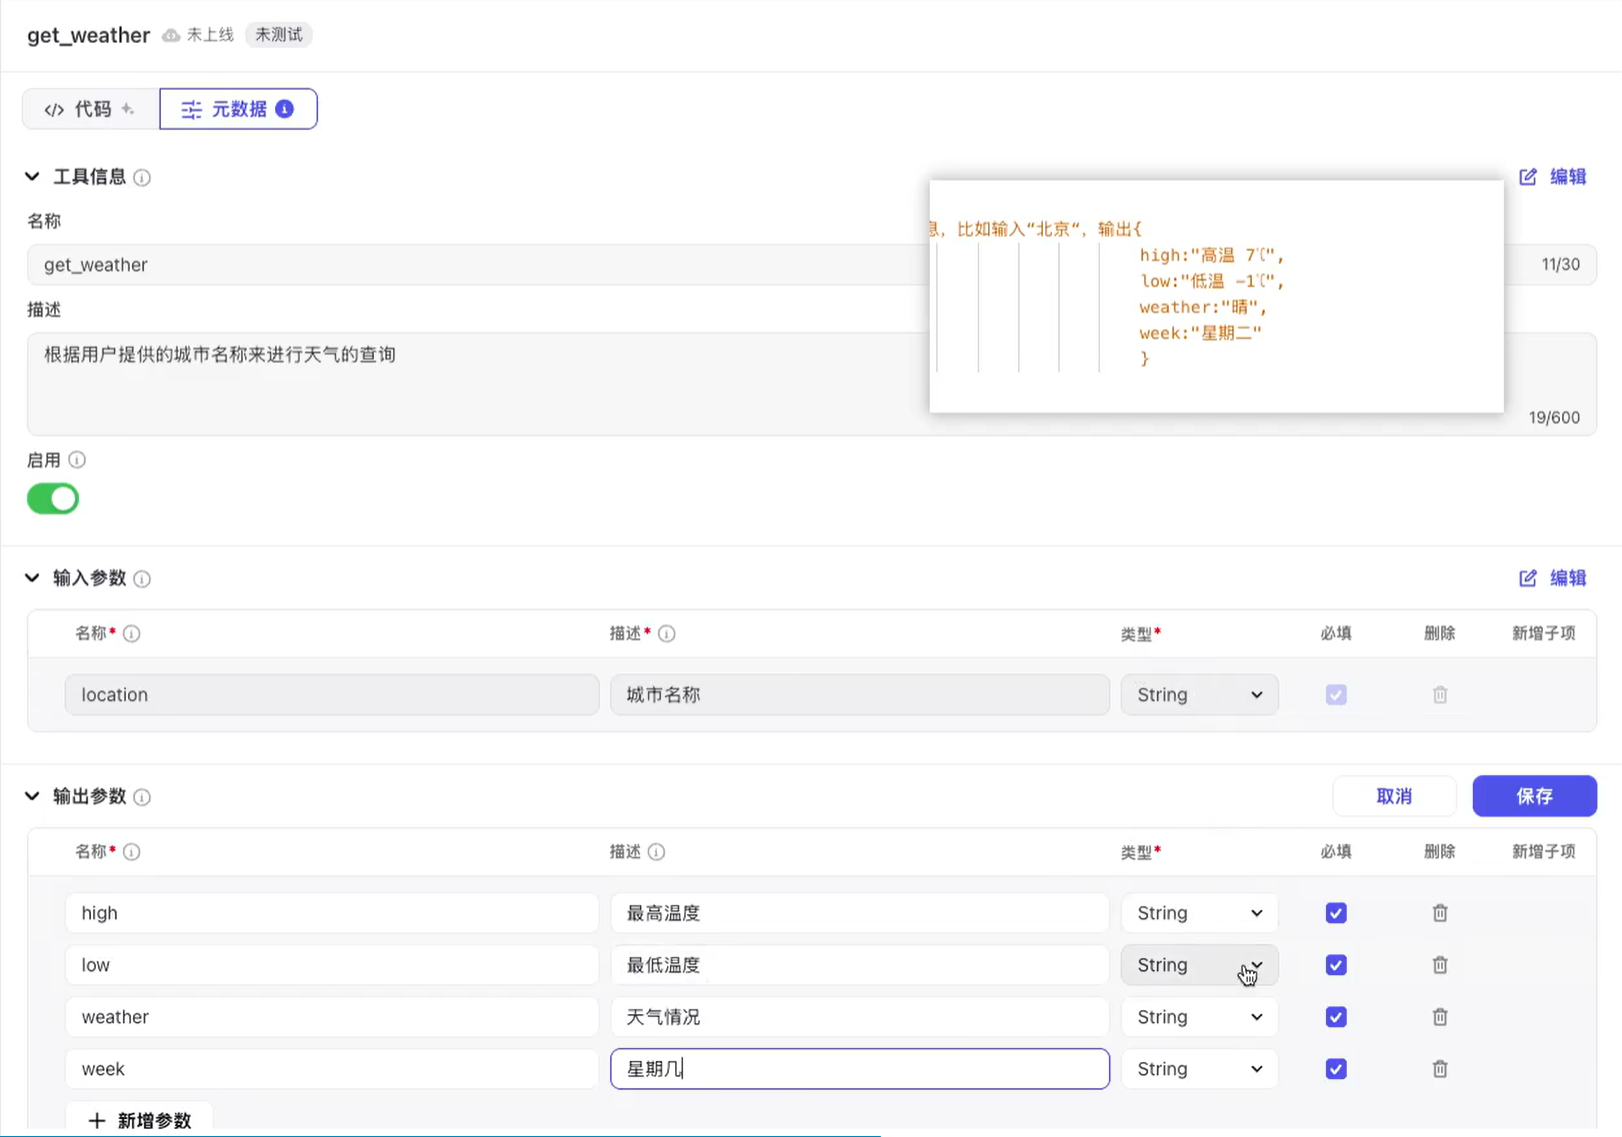Viewport: 1622px width, 1137px height.
Task: Click the delete trash icon for high row
Action: (1439, 913)
